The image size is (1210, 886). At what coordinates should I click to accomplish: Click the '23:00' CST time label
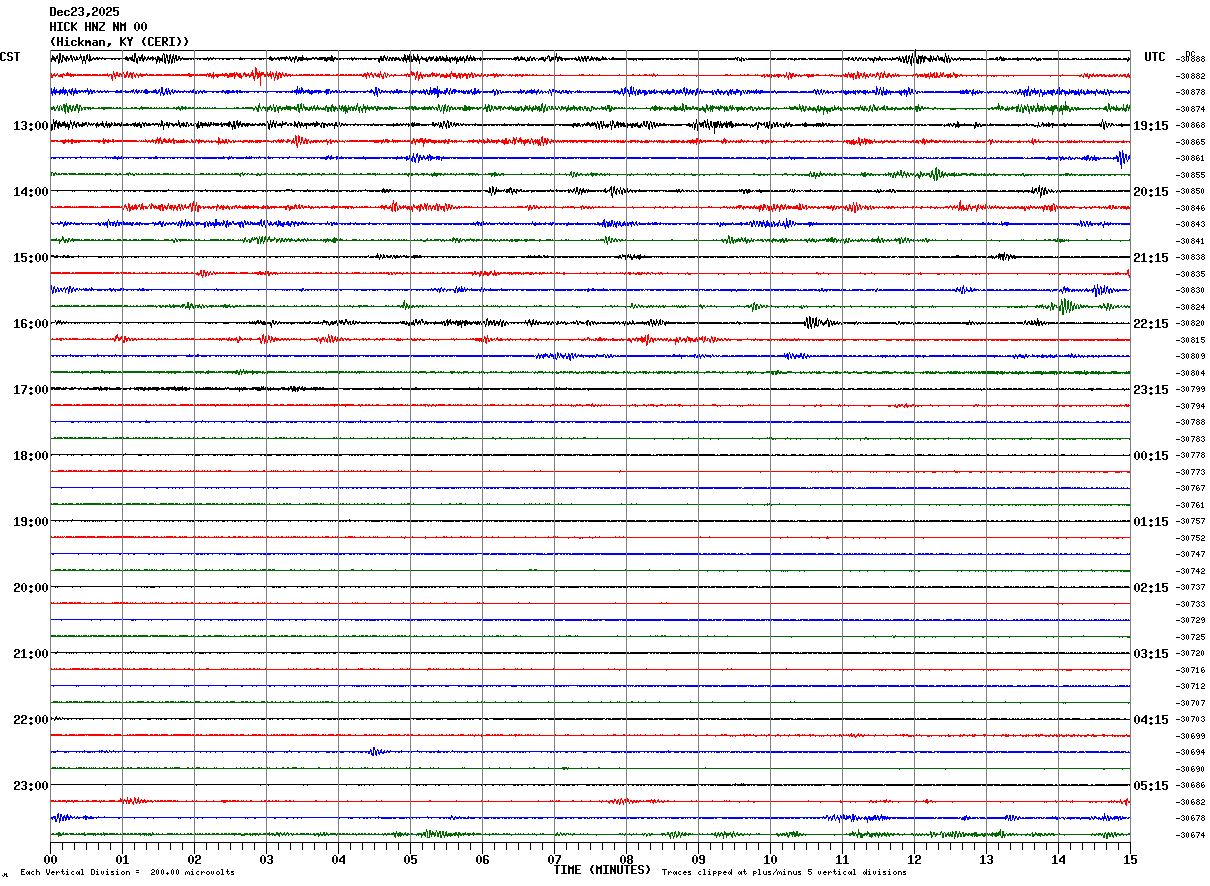pos(30,786)
